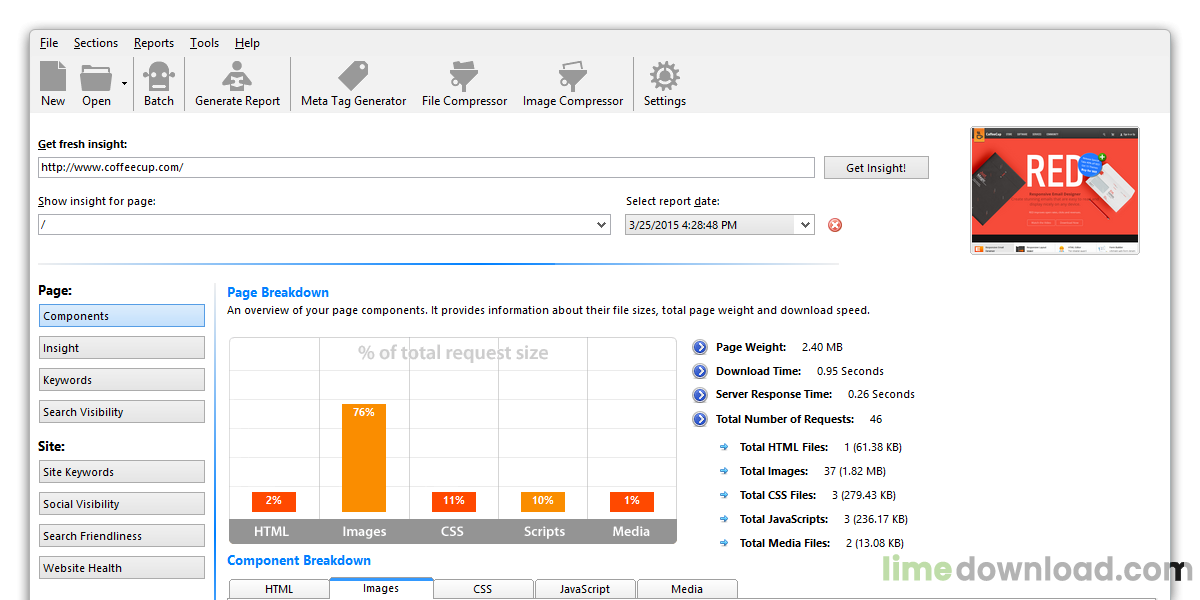The image size is (1200, 600).
Task: Click the blue arrow beside Page Weight
Action: (x=700, y=348)
